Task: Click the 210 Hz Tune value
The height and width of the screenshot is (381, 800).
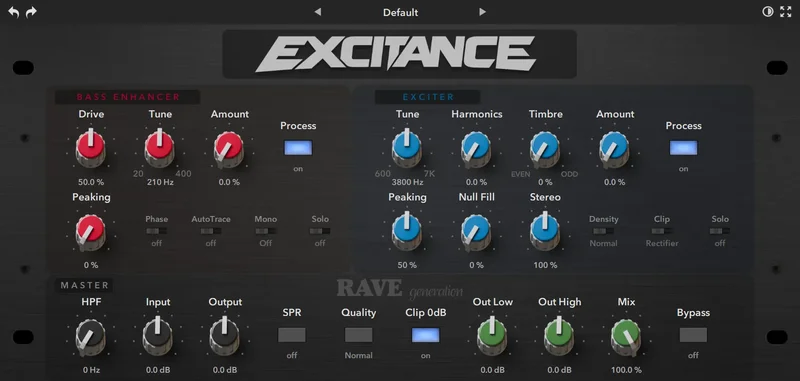Action: [x=160, y=182]
